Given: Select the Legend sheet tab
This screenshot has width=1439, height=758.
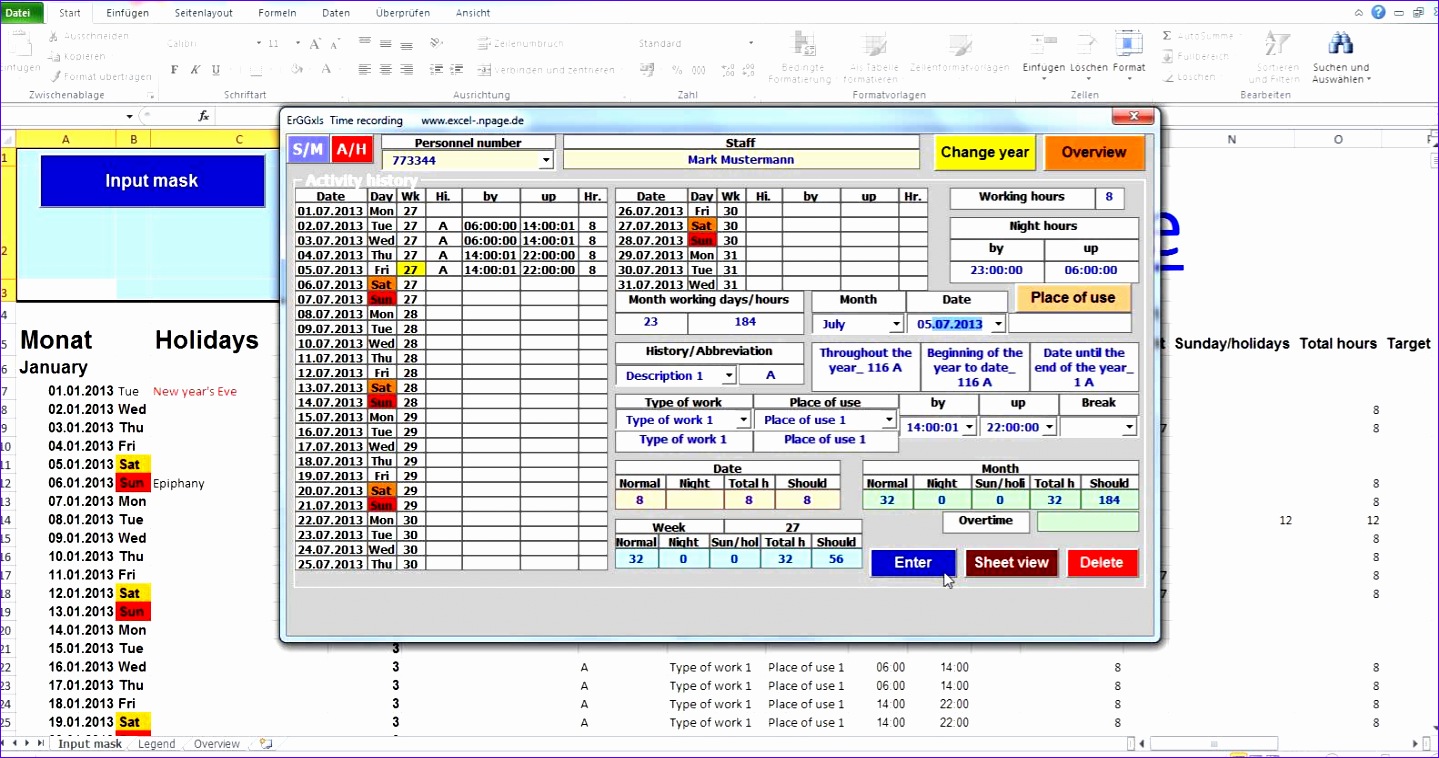Looking at the screenshot, I should coord(156,744).
